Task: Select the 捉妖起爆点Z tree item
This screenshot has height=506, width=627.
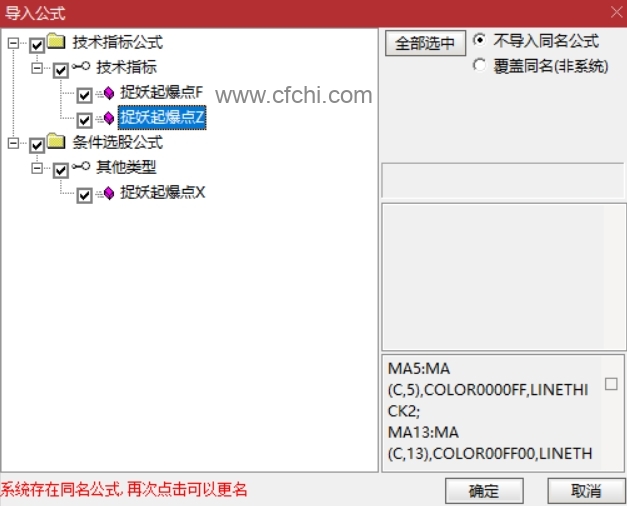Action: (x=162, y=118)
